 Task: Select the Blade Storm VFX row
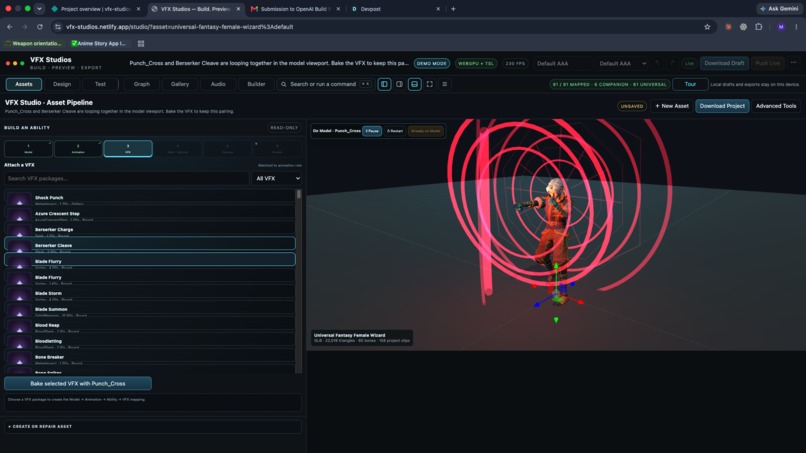pyautogui.click(x=150, y=294)
